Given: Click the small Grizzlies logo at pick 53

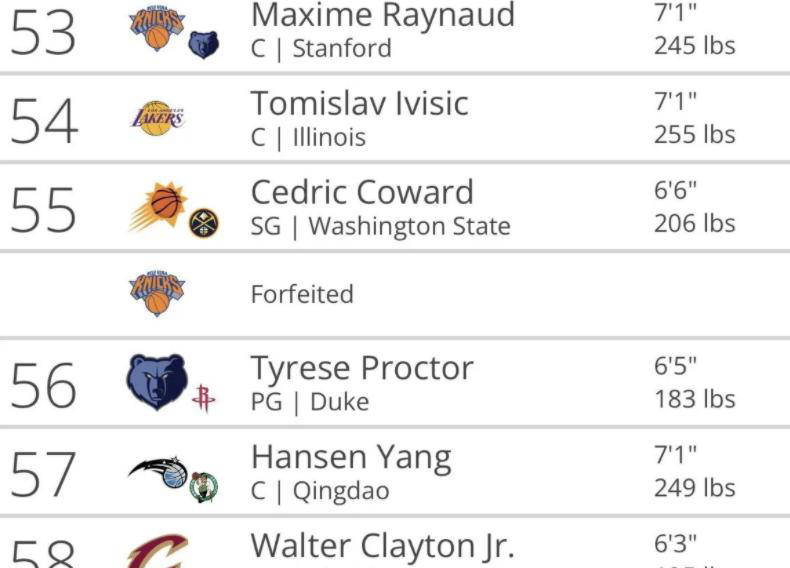Looking at the screenshot, I should point(204,44).
